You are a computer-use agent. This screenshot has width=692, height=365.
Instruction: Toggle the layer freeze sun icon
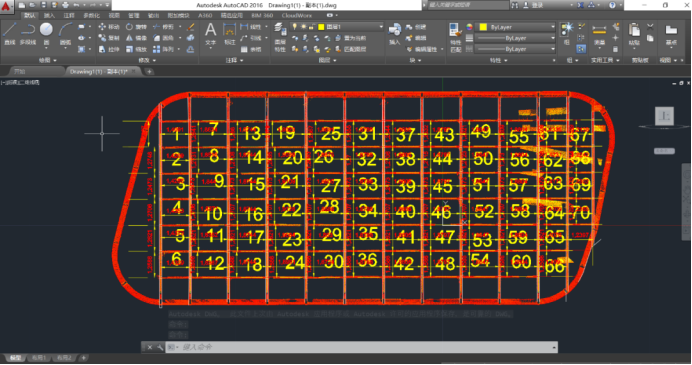click(x=303, y=27)
